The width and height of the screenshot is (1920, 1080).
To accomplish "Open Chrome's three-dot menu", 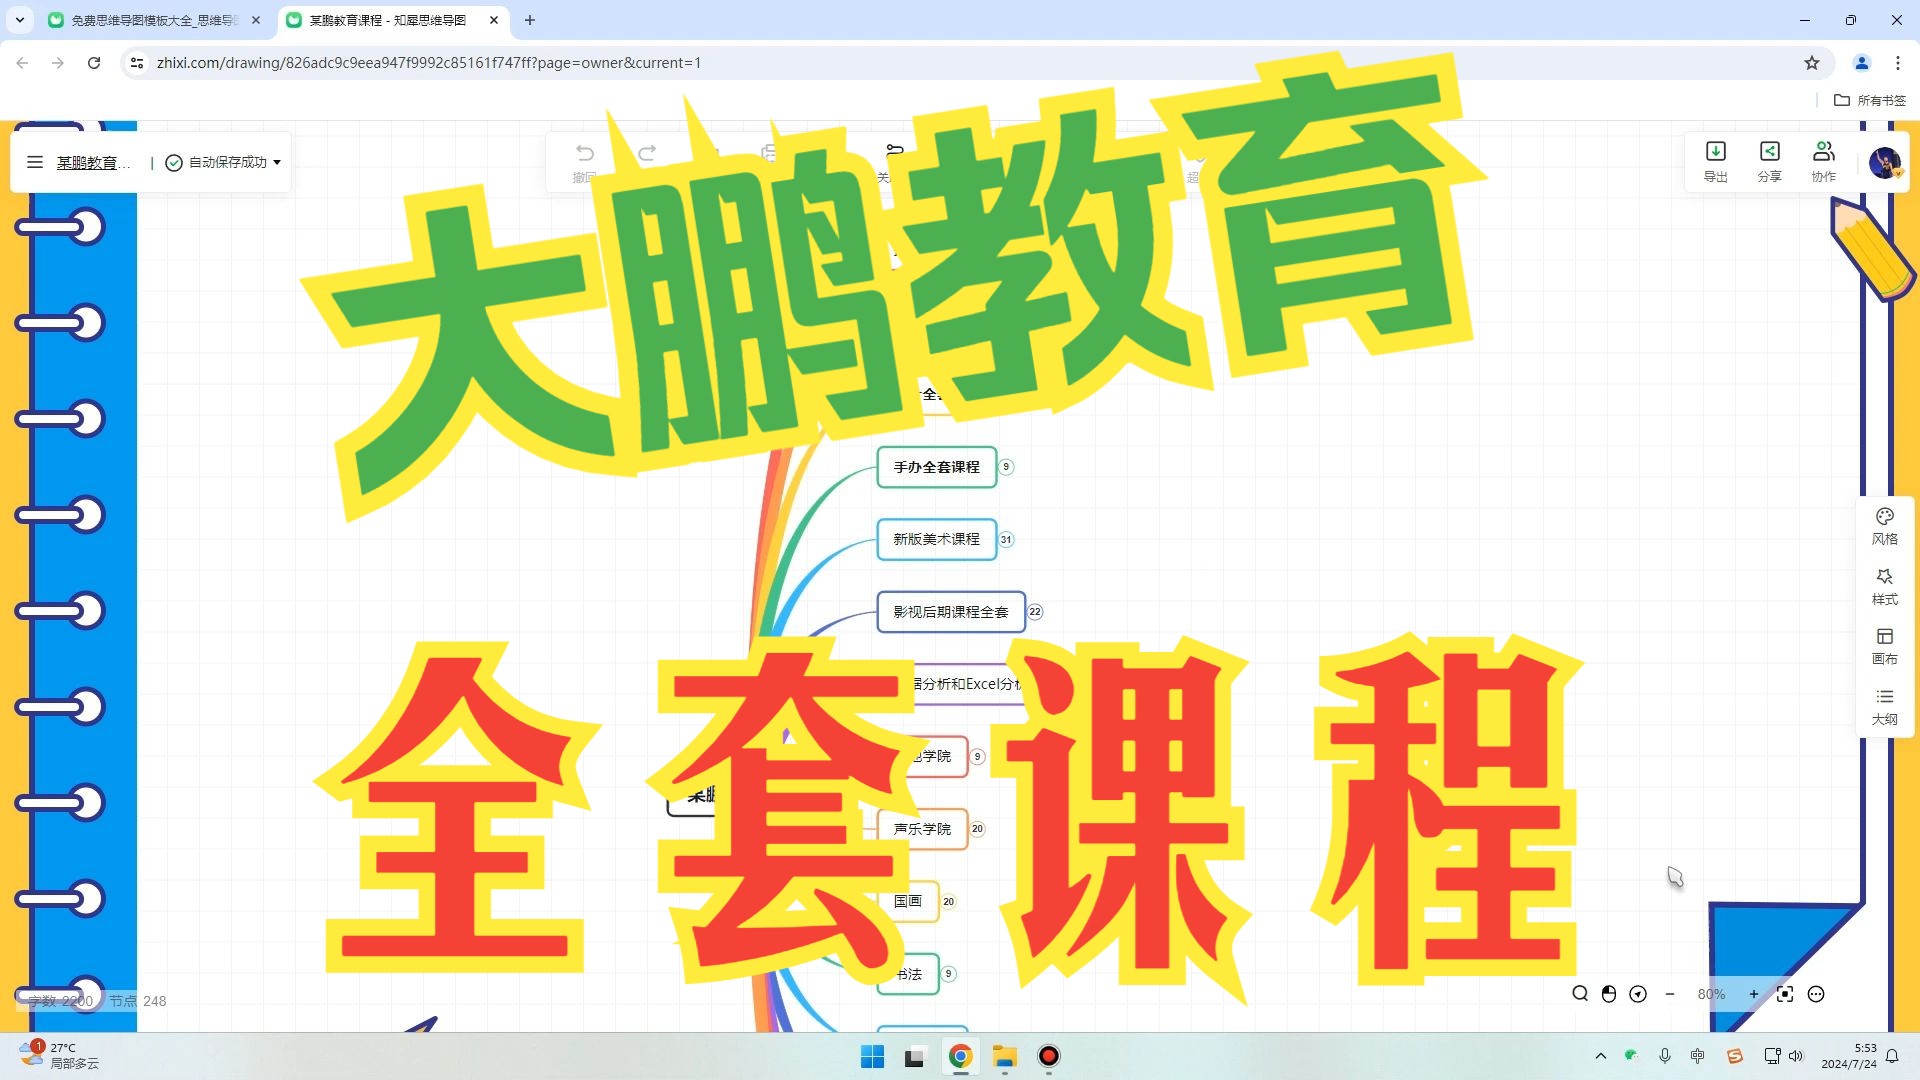I will coord(1898,63).
